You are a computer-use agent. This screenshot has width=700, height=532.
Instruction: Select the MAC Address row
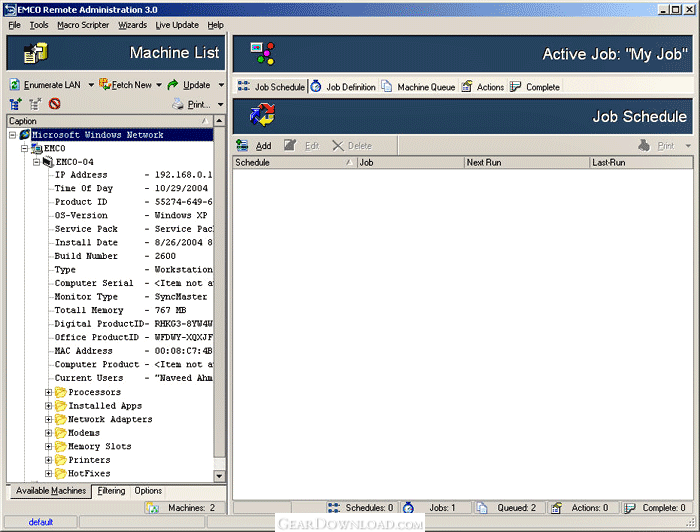click(x=133, y=351)
